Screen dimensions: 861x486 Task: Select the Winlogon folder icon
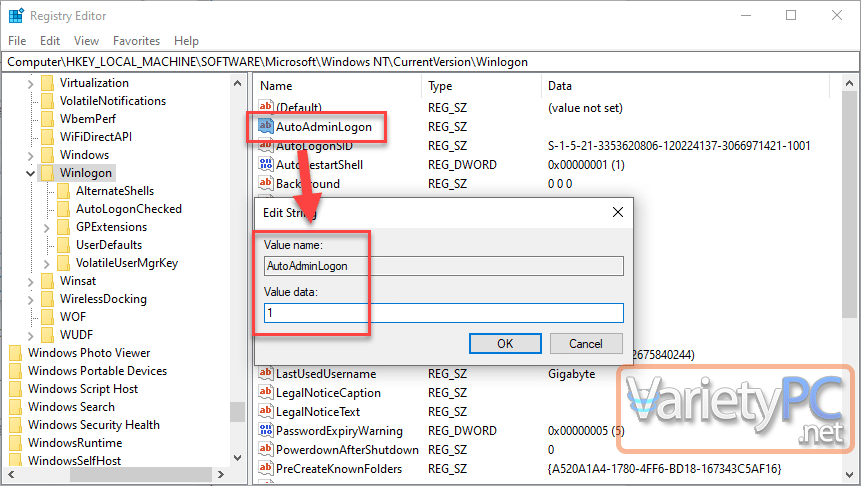[x=48, y=173]
